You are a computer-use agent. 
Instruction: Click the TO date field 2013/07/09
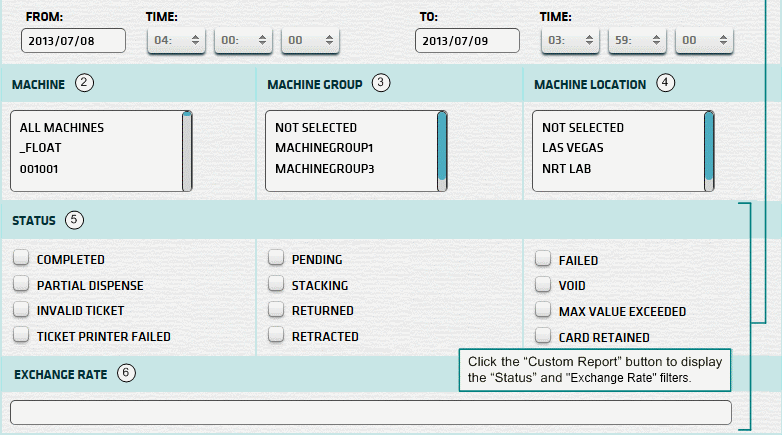click(467, 40)
